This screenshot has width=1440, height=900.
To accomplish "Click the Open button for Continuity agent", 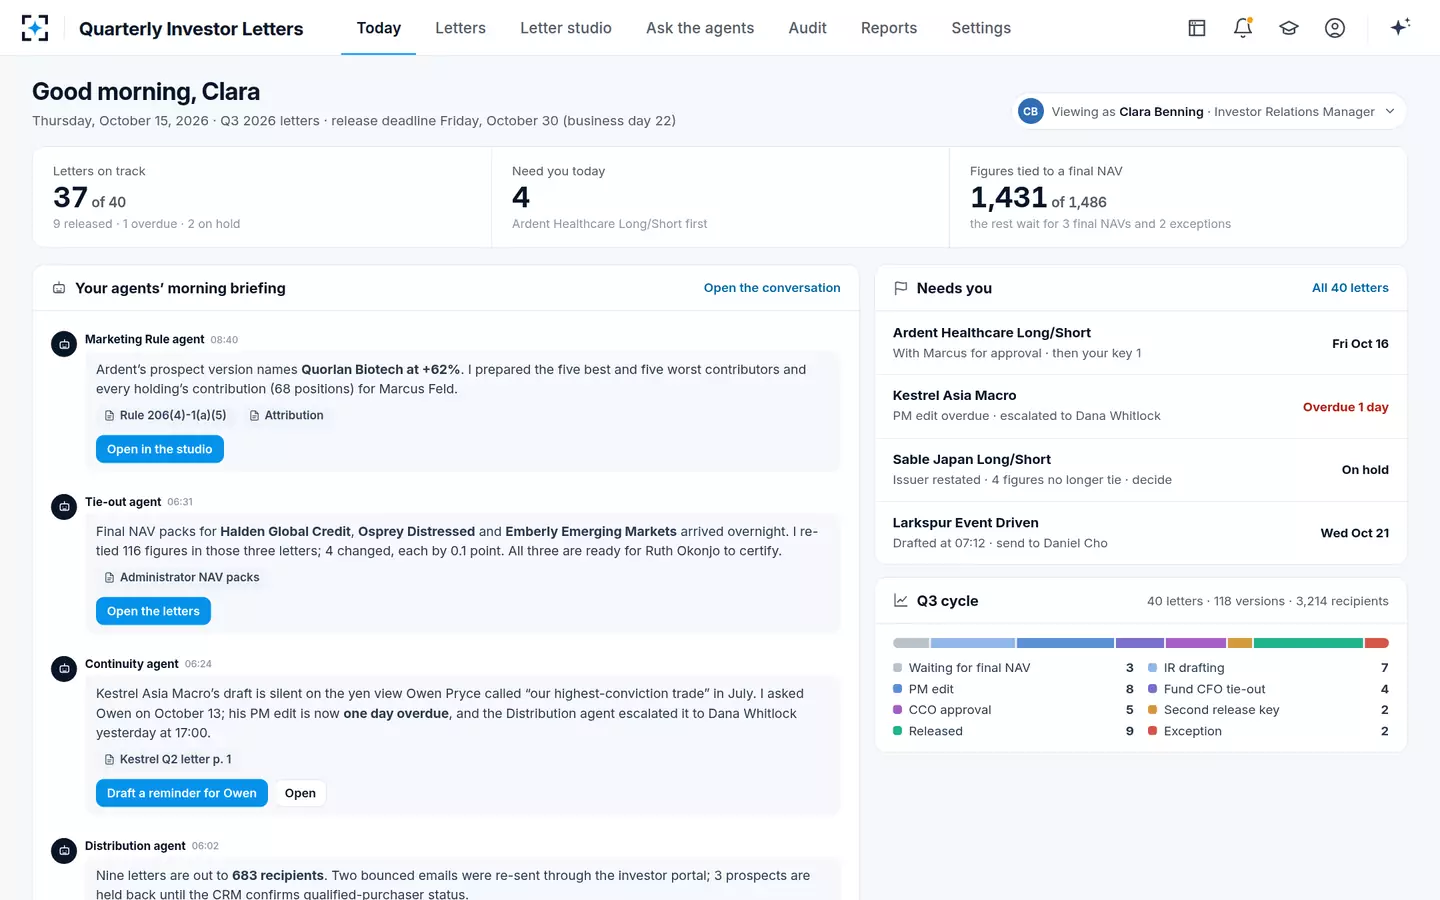I will tap(300, 793).
